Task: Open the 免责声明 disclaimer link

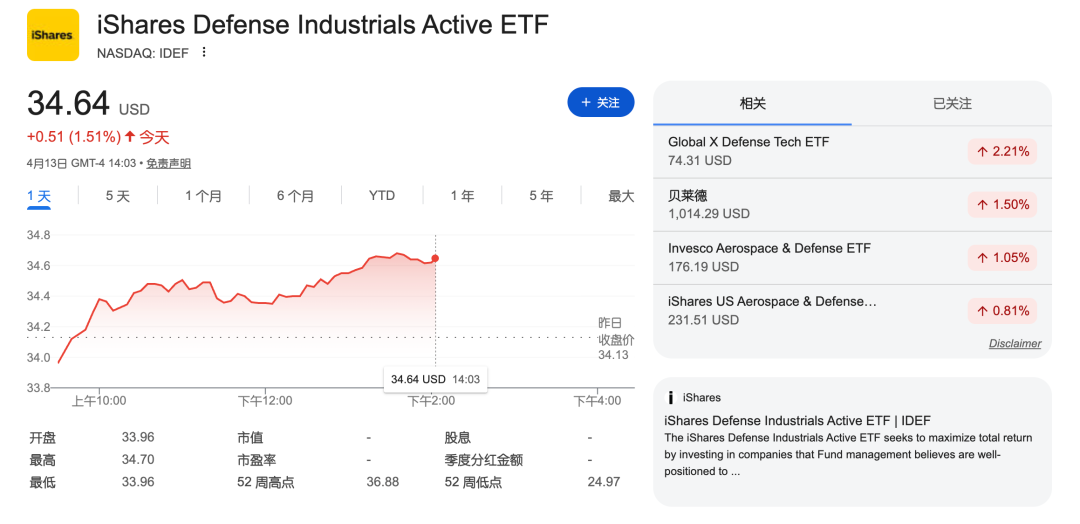Action: pyautogui.click(x=169, y=164)
